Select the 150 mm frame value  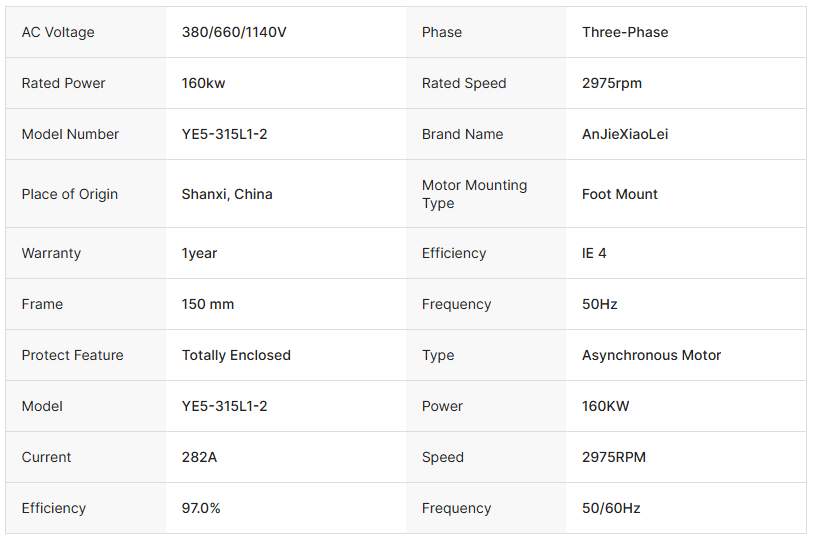(x=208, y=304)
